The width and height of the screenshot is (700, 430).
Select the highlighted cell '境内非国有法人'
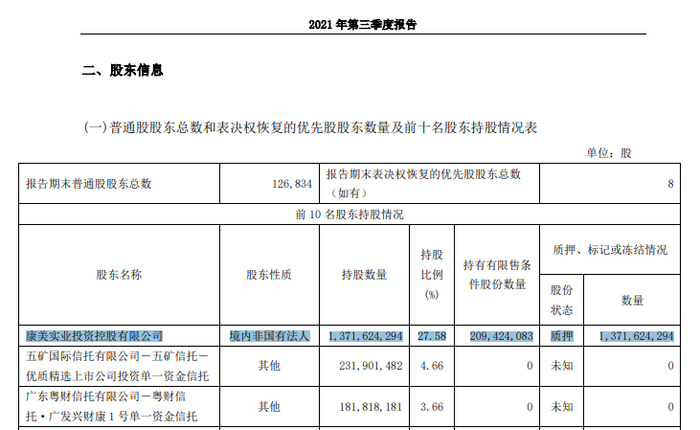(269, 336)
